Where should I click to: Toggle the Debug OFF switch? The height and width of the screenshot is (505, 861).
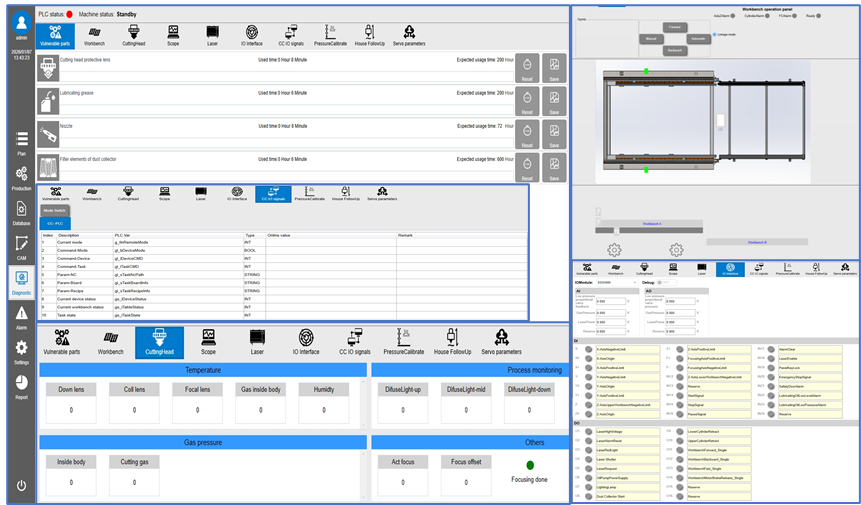[x=666, y=283]
